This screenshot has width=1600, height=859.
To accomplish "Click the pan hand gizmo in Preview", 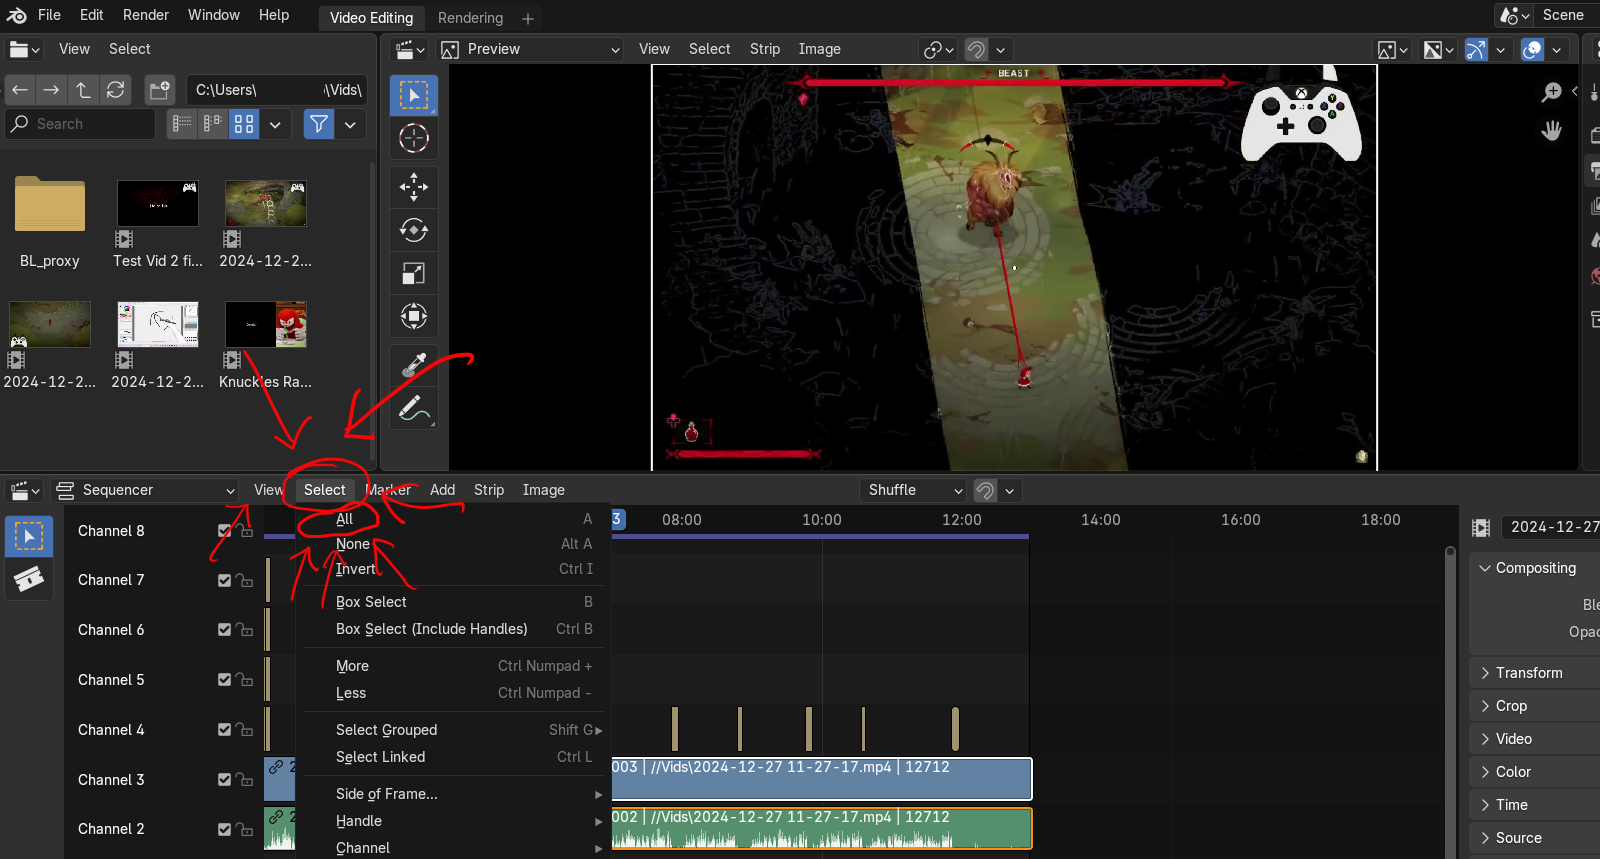I will tap(1552, 131).
